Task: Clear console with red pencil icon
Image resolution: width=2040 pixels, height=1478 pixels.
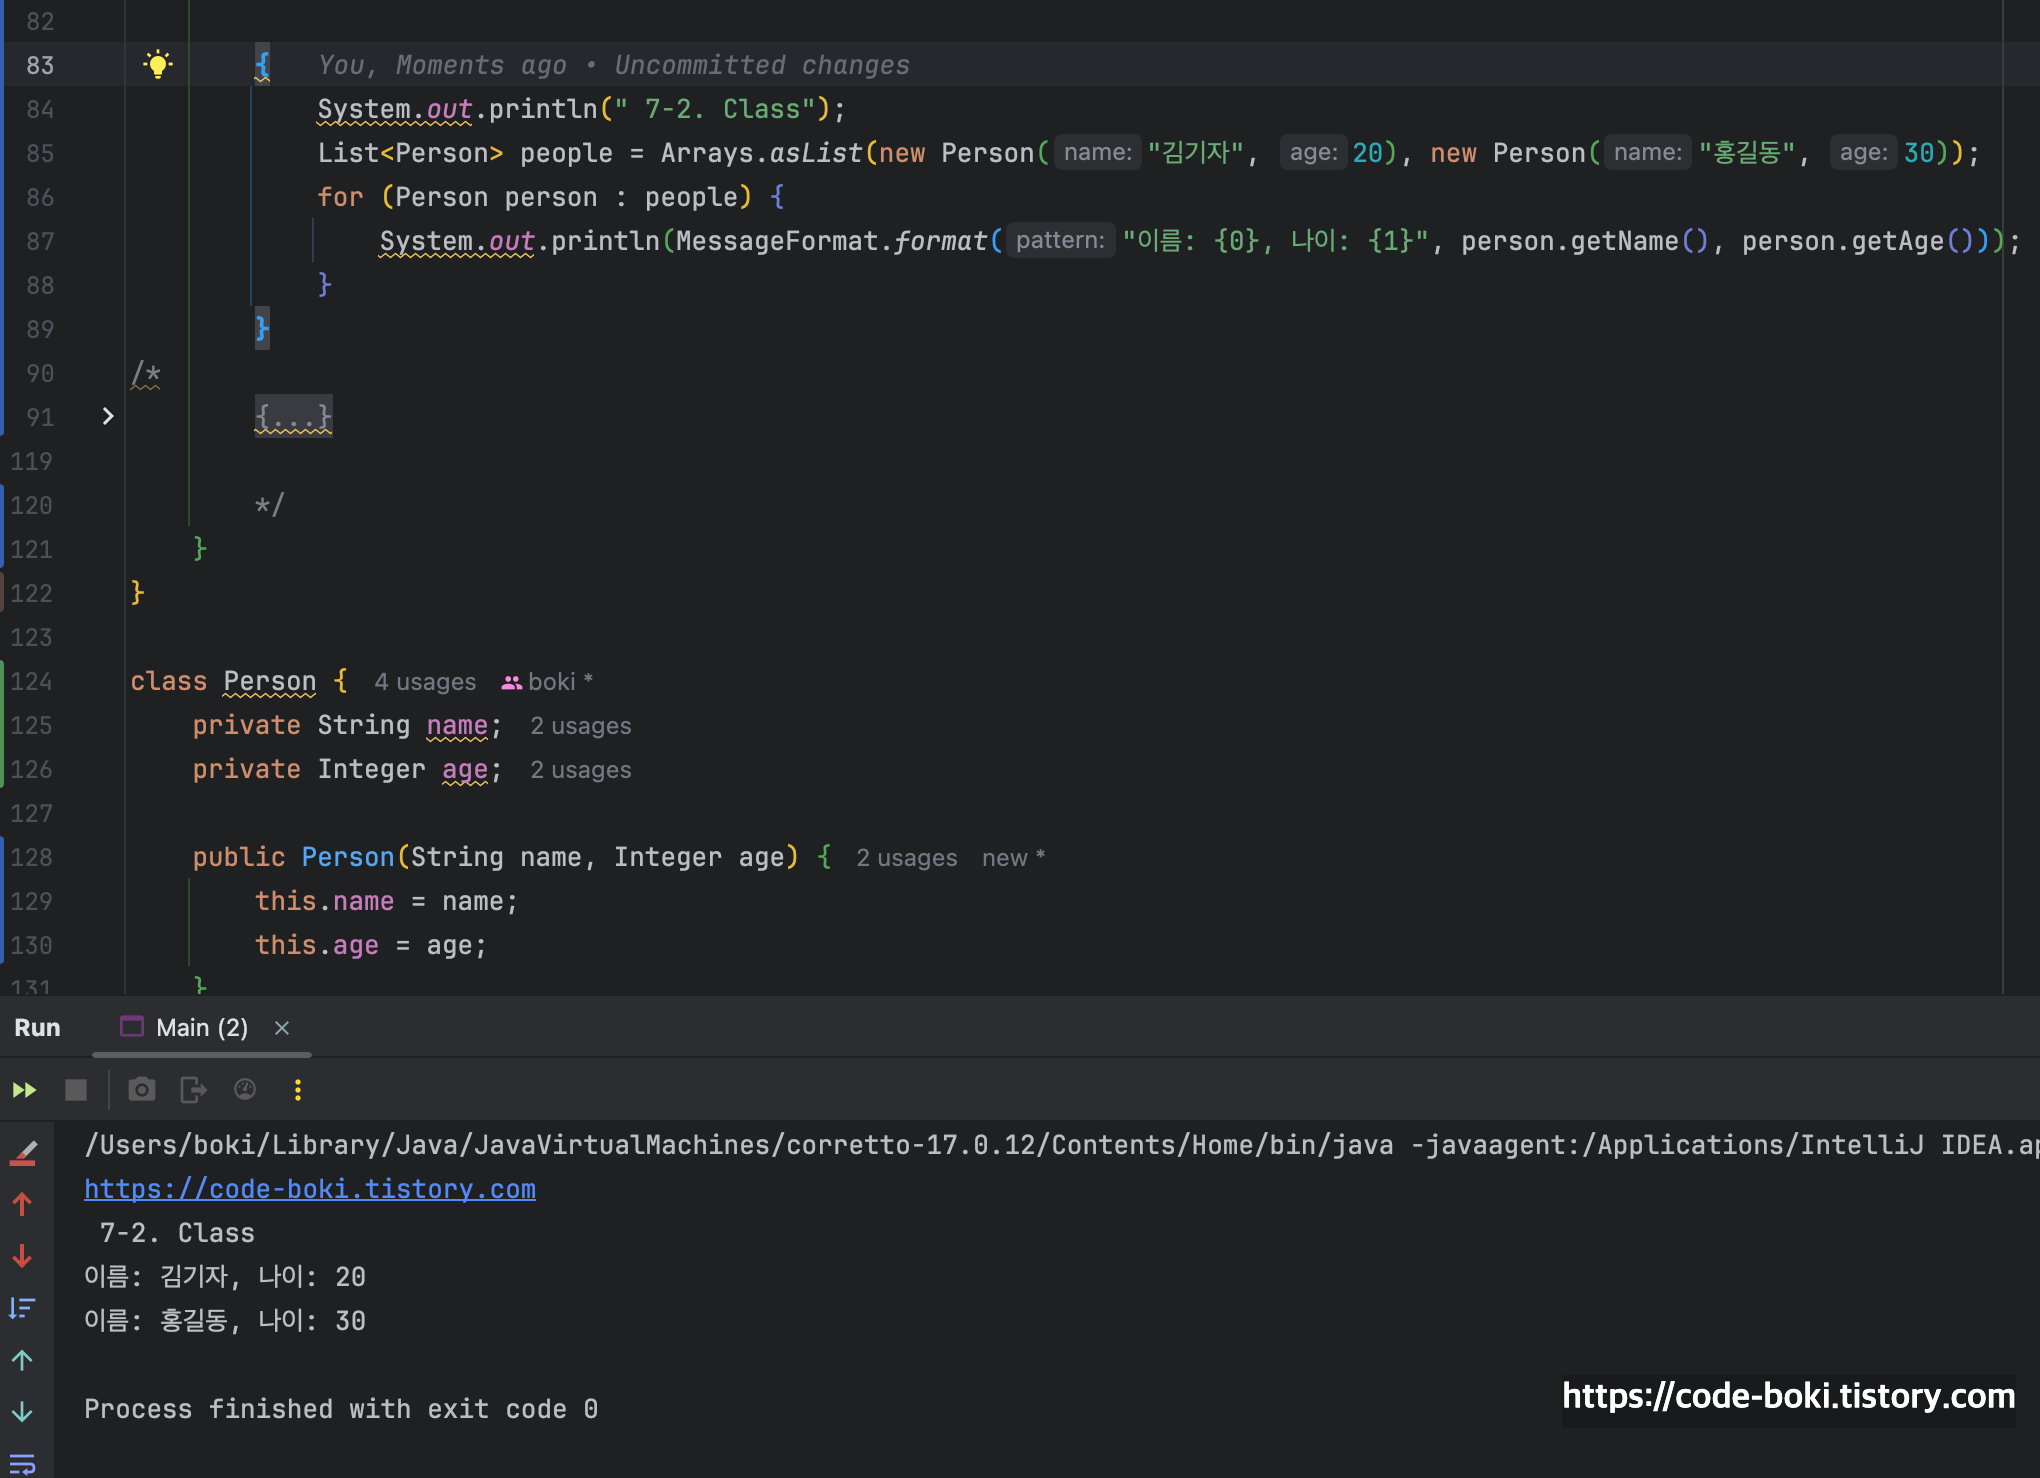Action: [22, 1153]
